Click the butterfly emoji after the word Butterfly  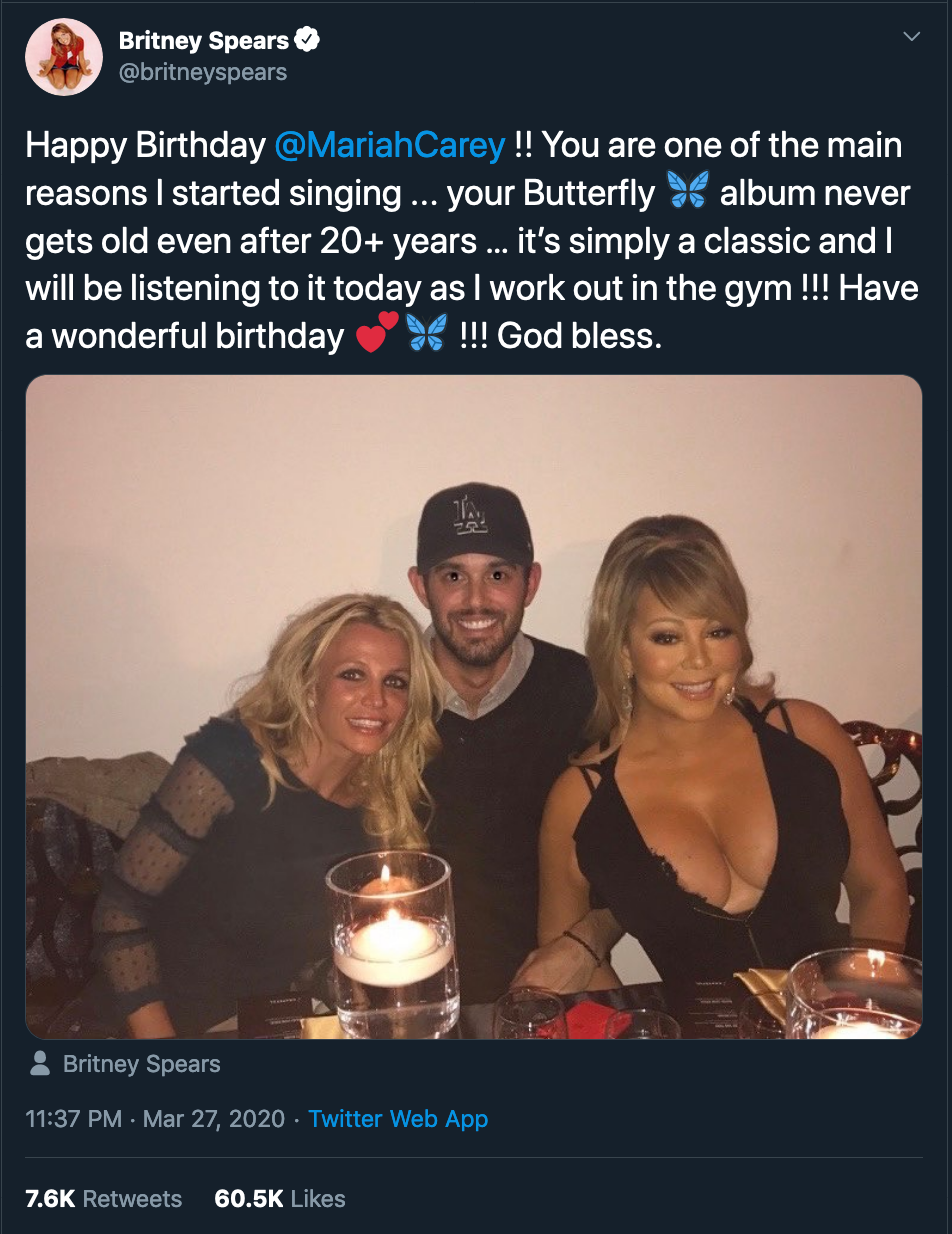[688, 192]
